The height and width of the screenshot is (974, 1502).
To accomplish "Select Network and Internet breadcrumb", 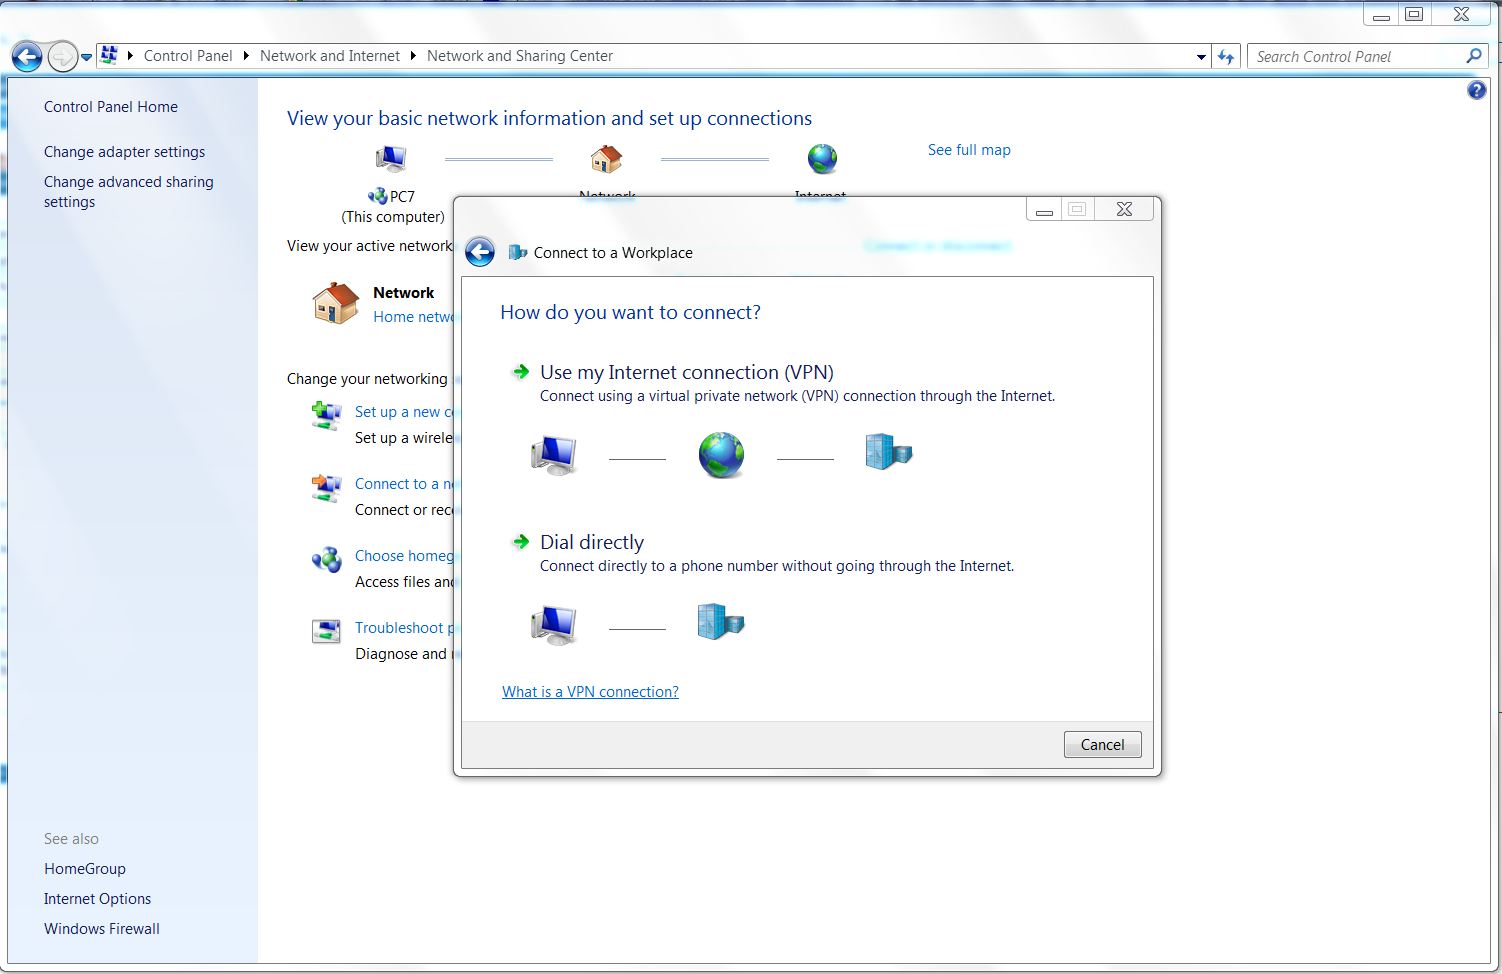I will click(330, 56).
